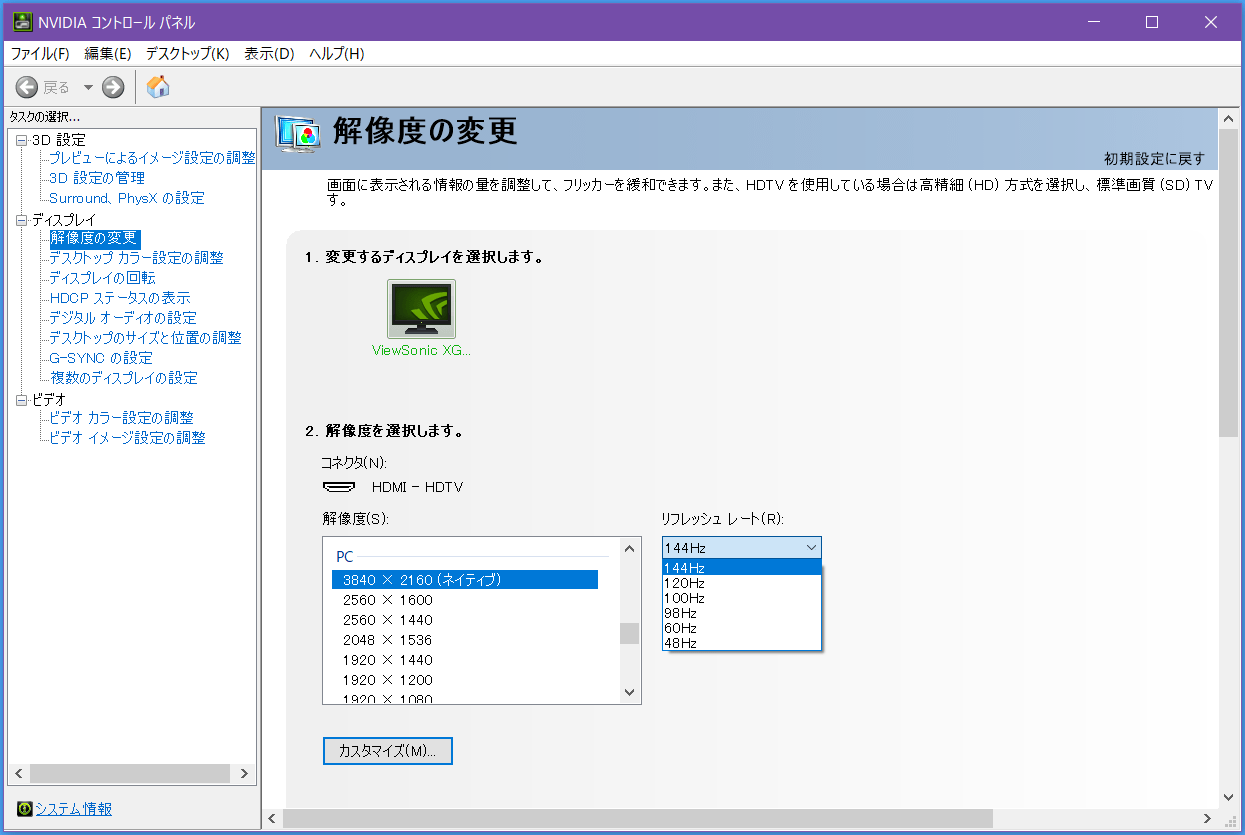Screen dimensions: 1245x835
Task: Click the Back arrow toolbar icon
Action: (27, 87)
